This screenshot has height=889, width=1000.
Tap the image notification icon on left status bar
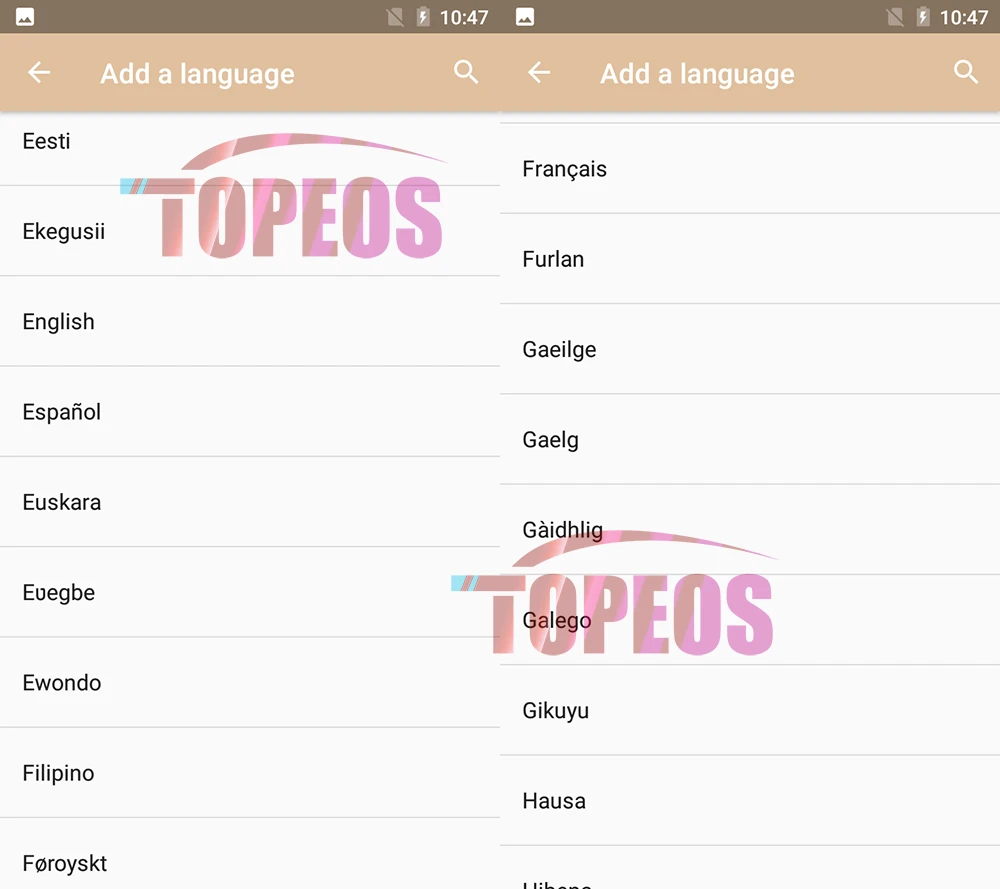[25, 17]
